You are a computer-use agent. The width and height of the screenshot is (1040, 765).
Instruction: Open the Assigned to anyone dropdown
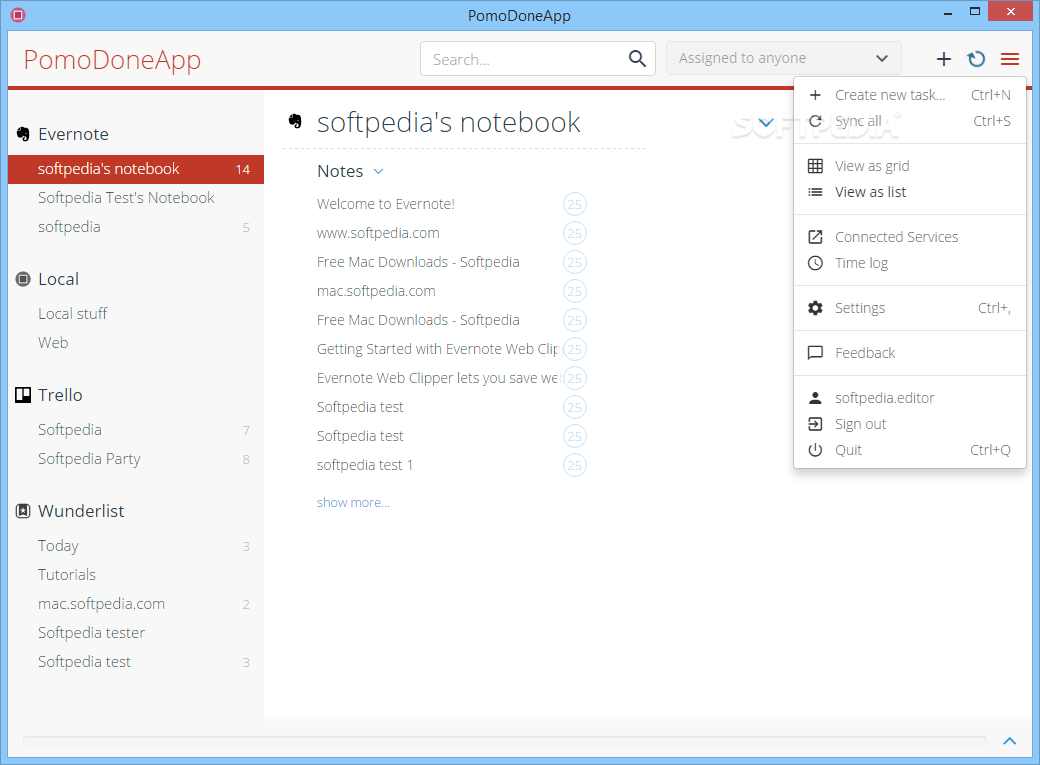[783, 58]
